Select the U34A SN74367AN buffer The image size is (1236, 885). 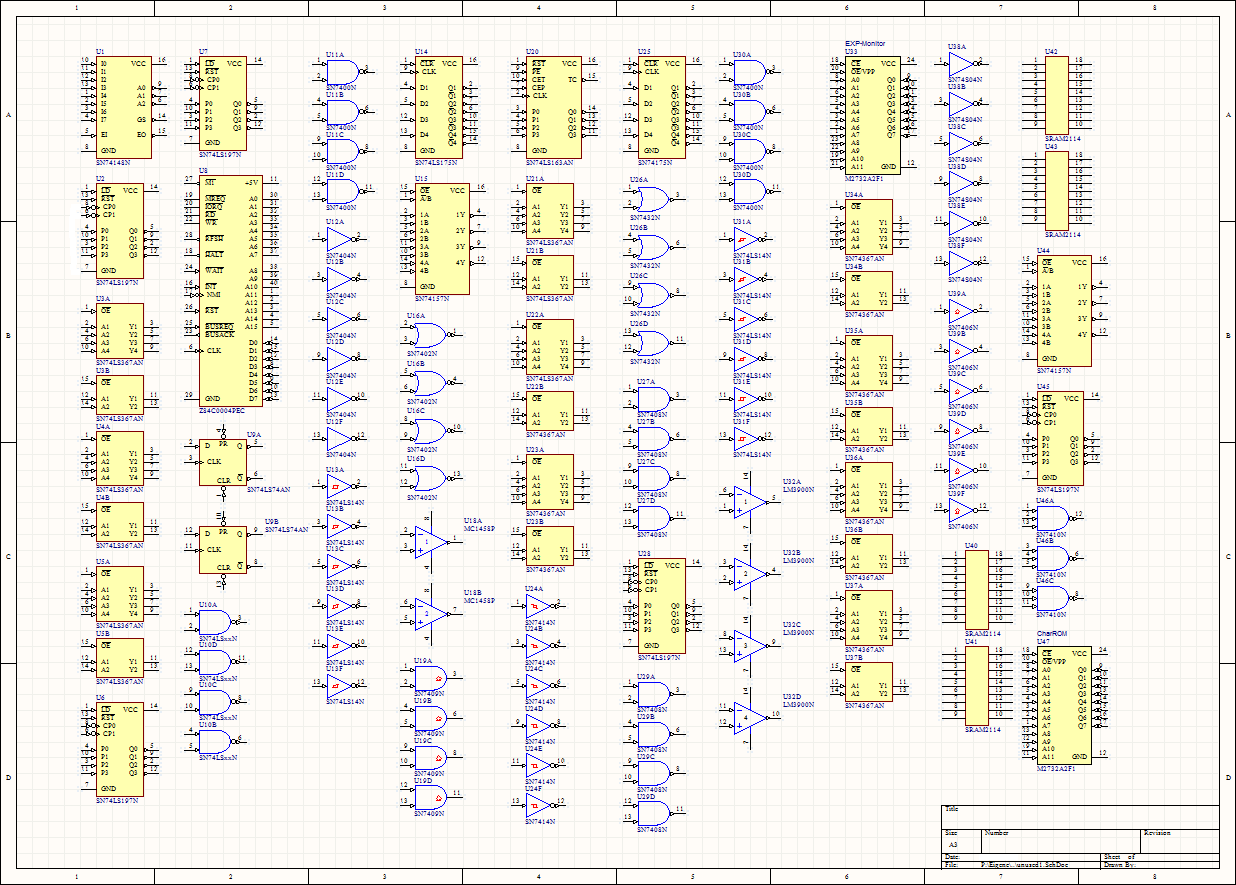(869, 227)
